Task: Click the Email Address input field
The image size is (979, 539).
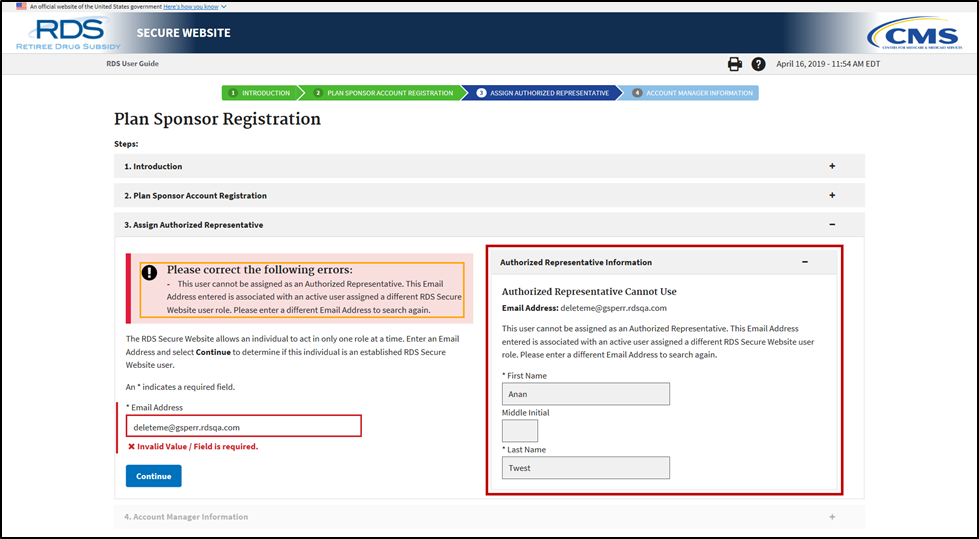Action: click(243, 427)
